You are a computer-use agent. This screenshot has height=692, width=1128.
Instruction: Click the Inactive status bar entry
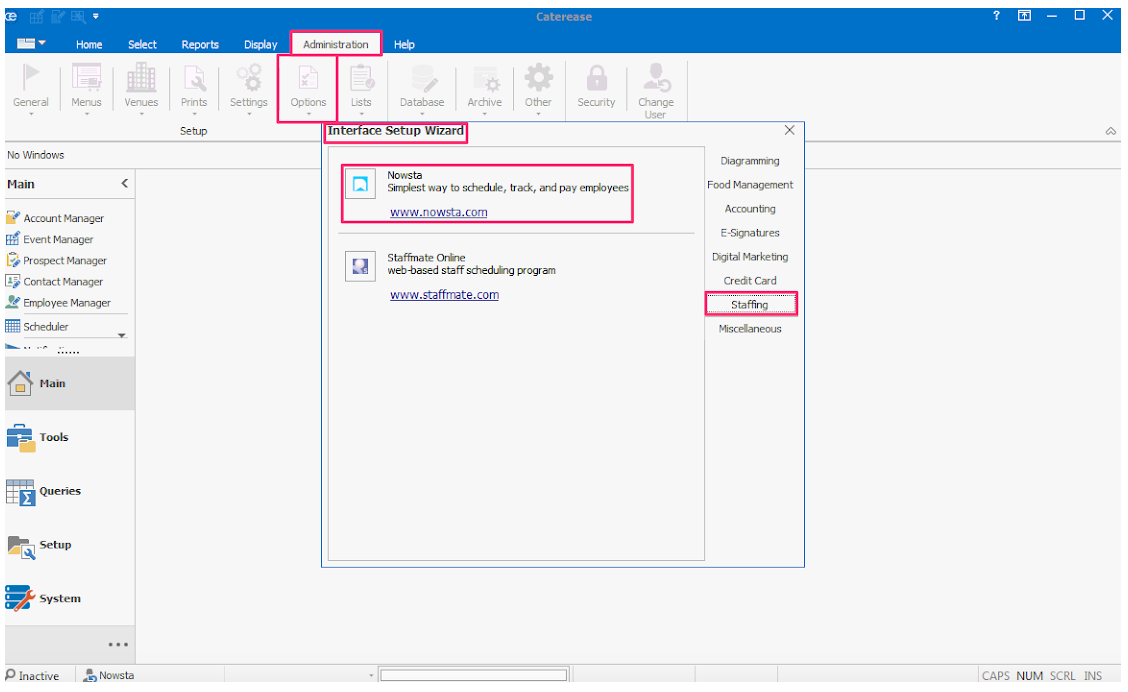(33, 676)
